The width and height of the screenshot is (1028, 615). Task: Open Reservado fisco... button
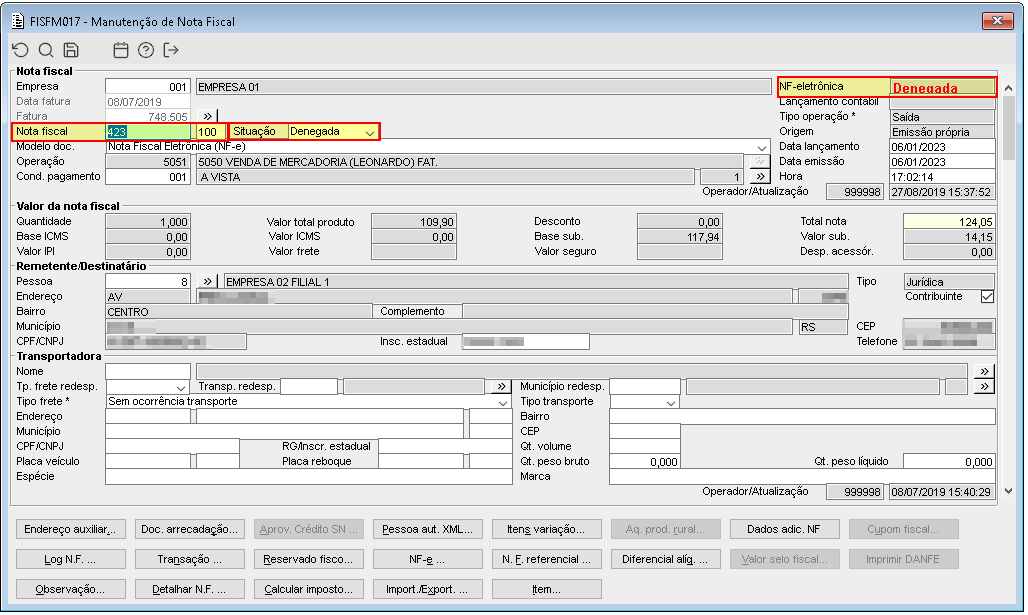click(308, 559)
